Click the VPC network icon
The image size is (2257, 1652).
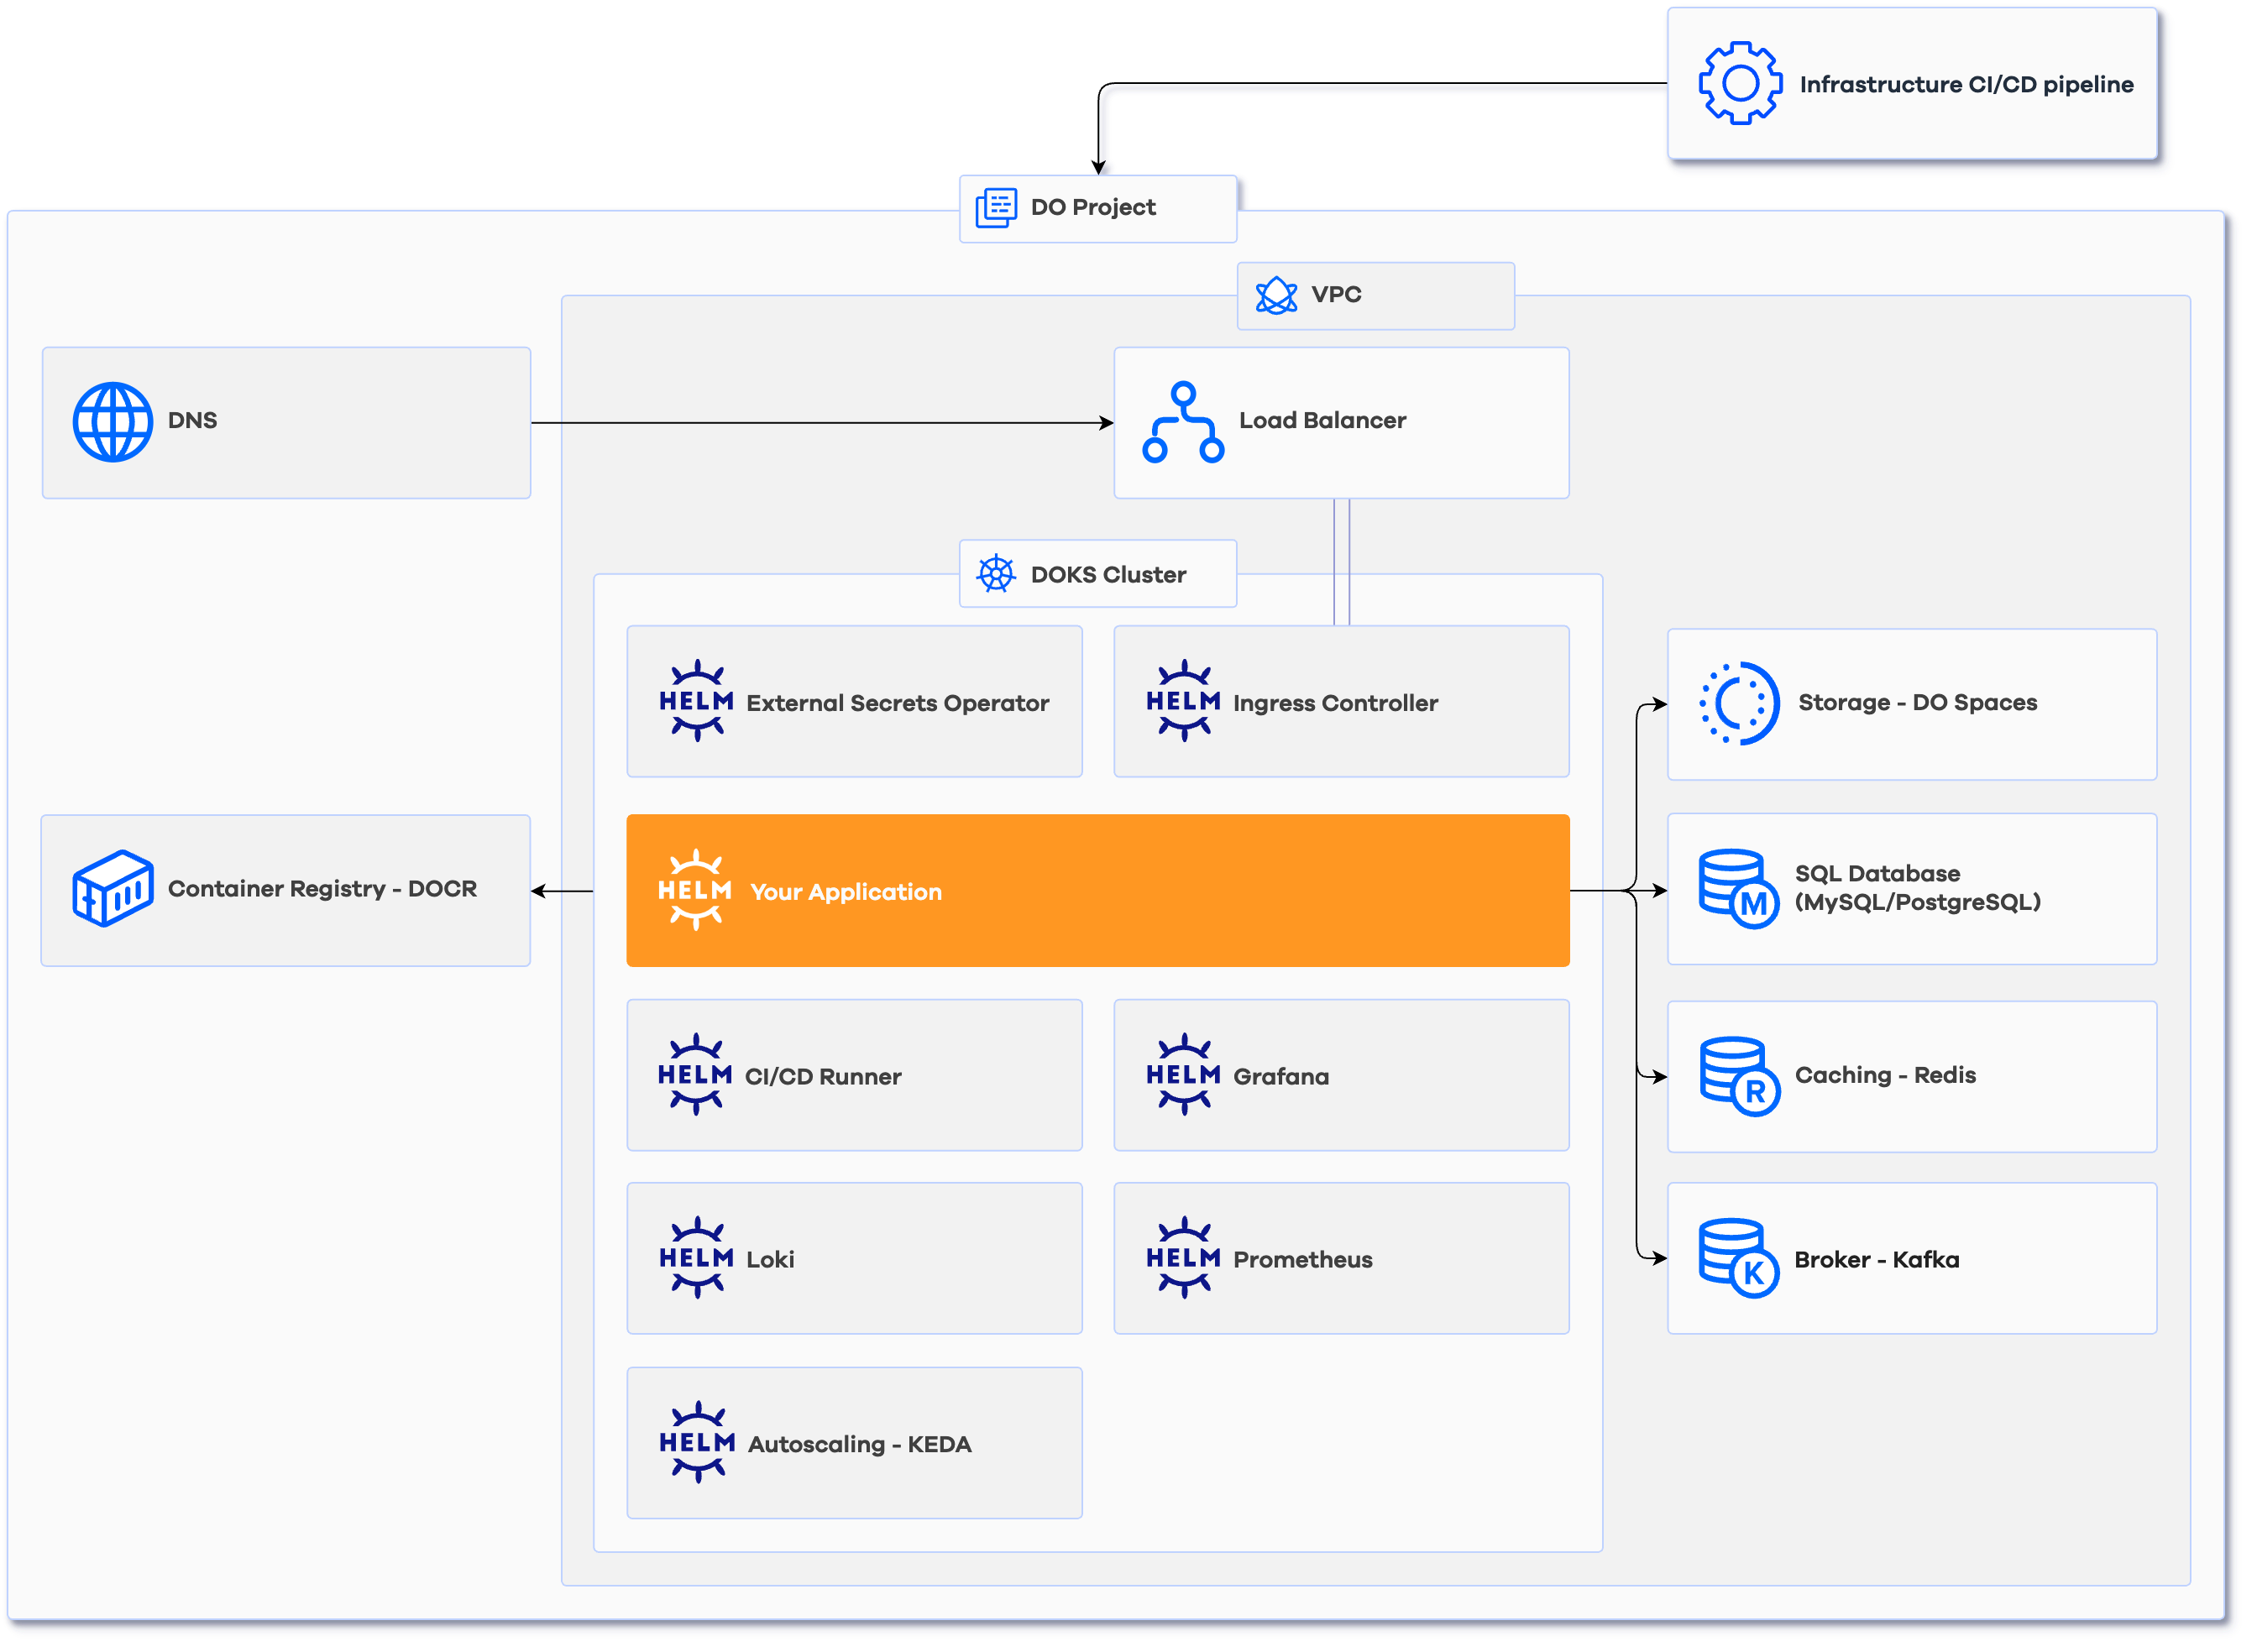click(x=1276, y=295)
